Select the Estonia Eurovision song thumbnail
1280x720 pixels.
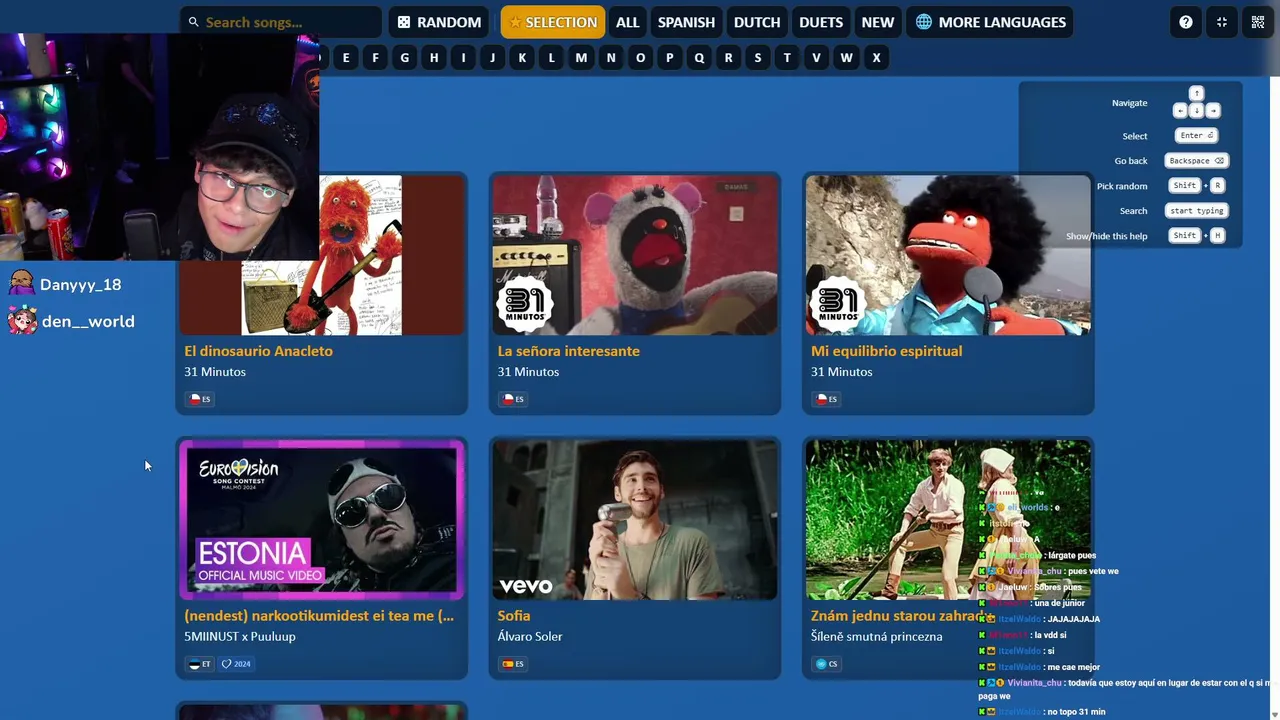coord(321,520)
